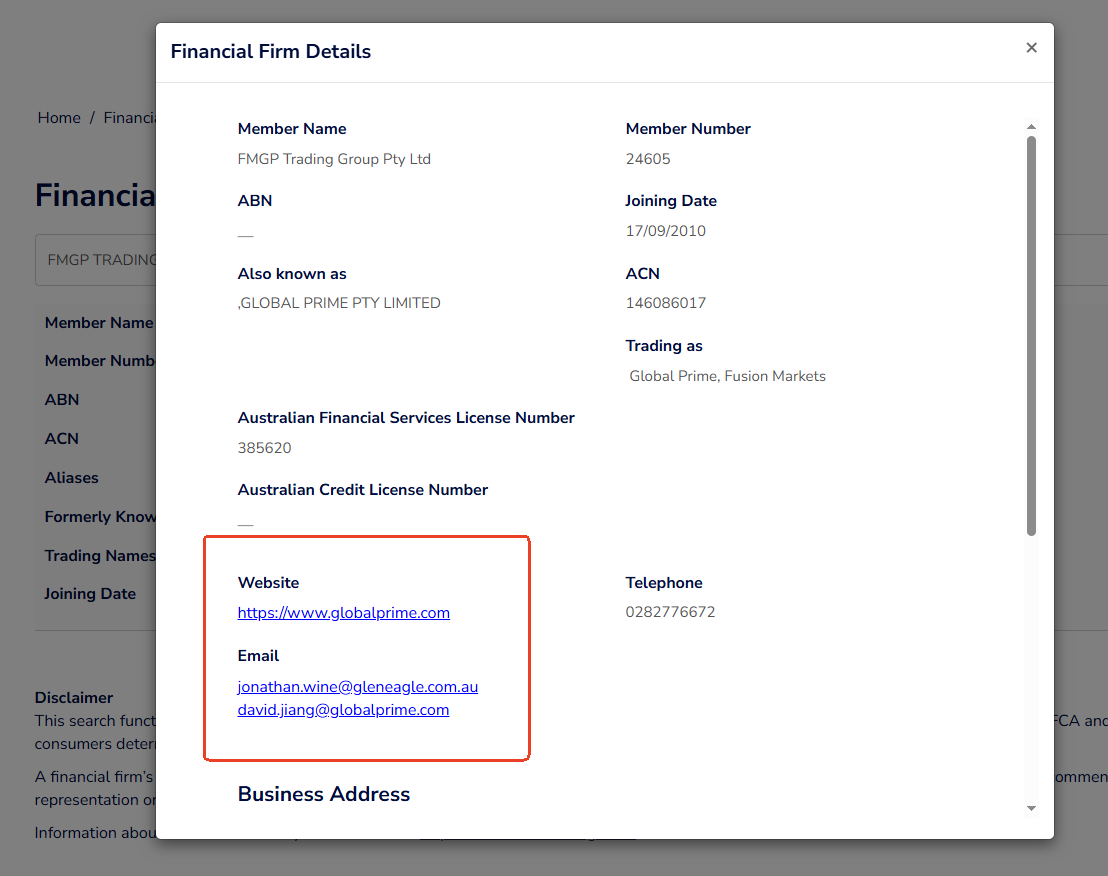The height and width of the screenshot is (876, 1108).
Task: Click the Disclaimer heading on the background page
Action: click(73, 697)
